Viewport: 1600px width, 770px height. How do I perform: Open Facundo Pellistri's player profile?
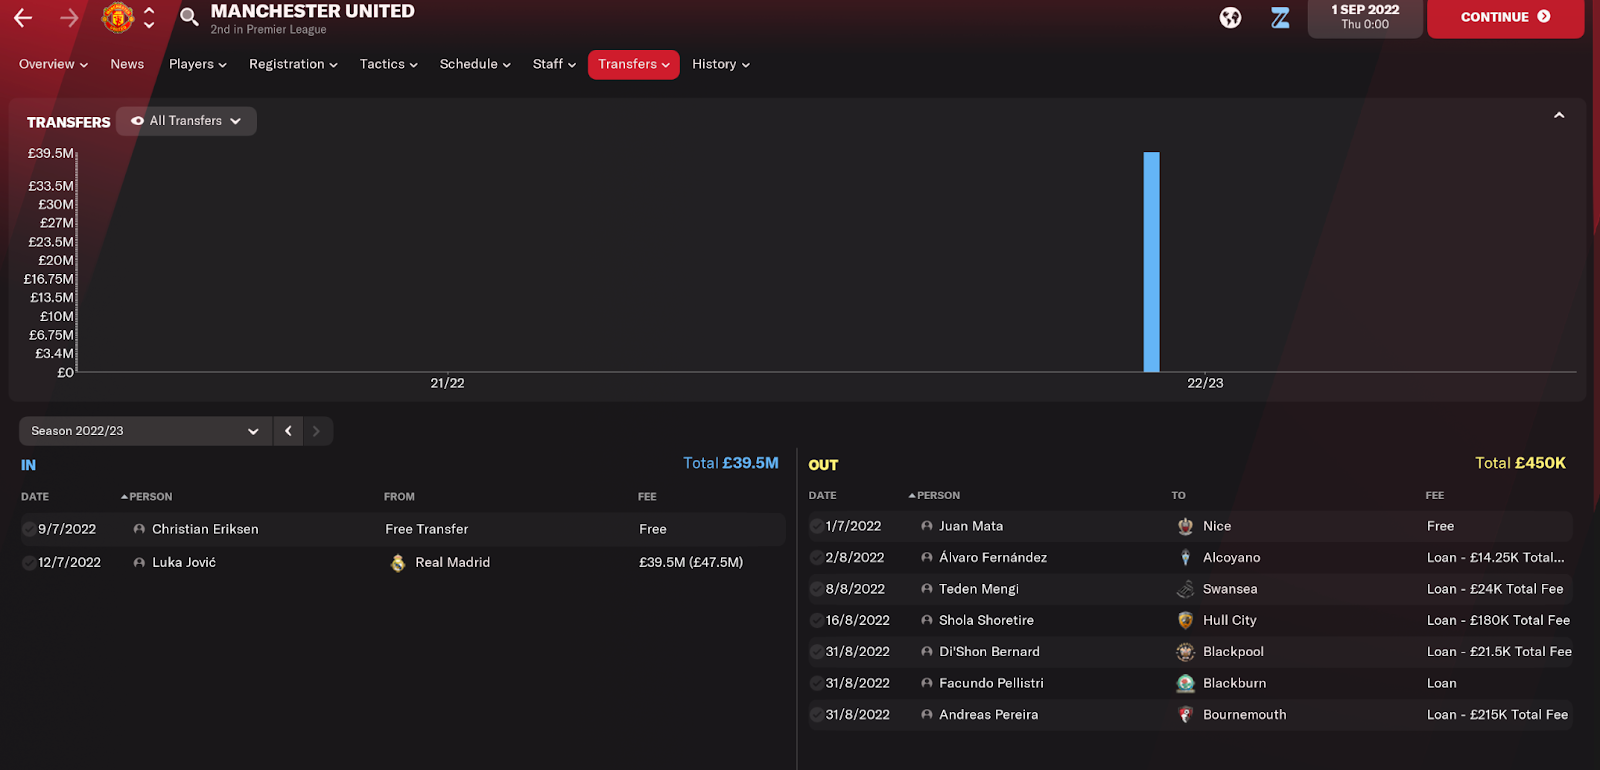point(991,683)
